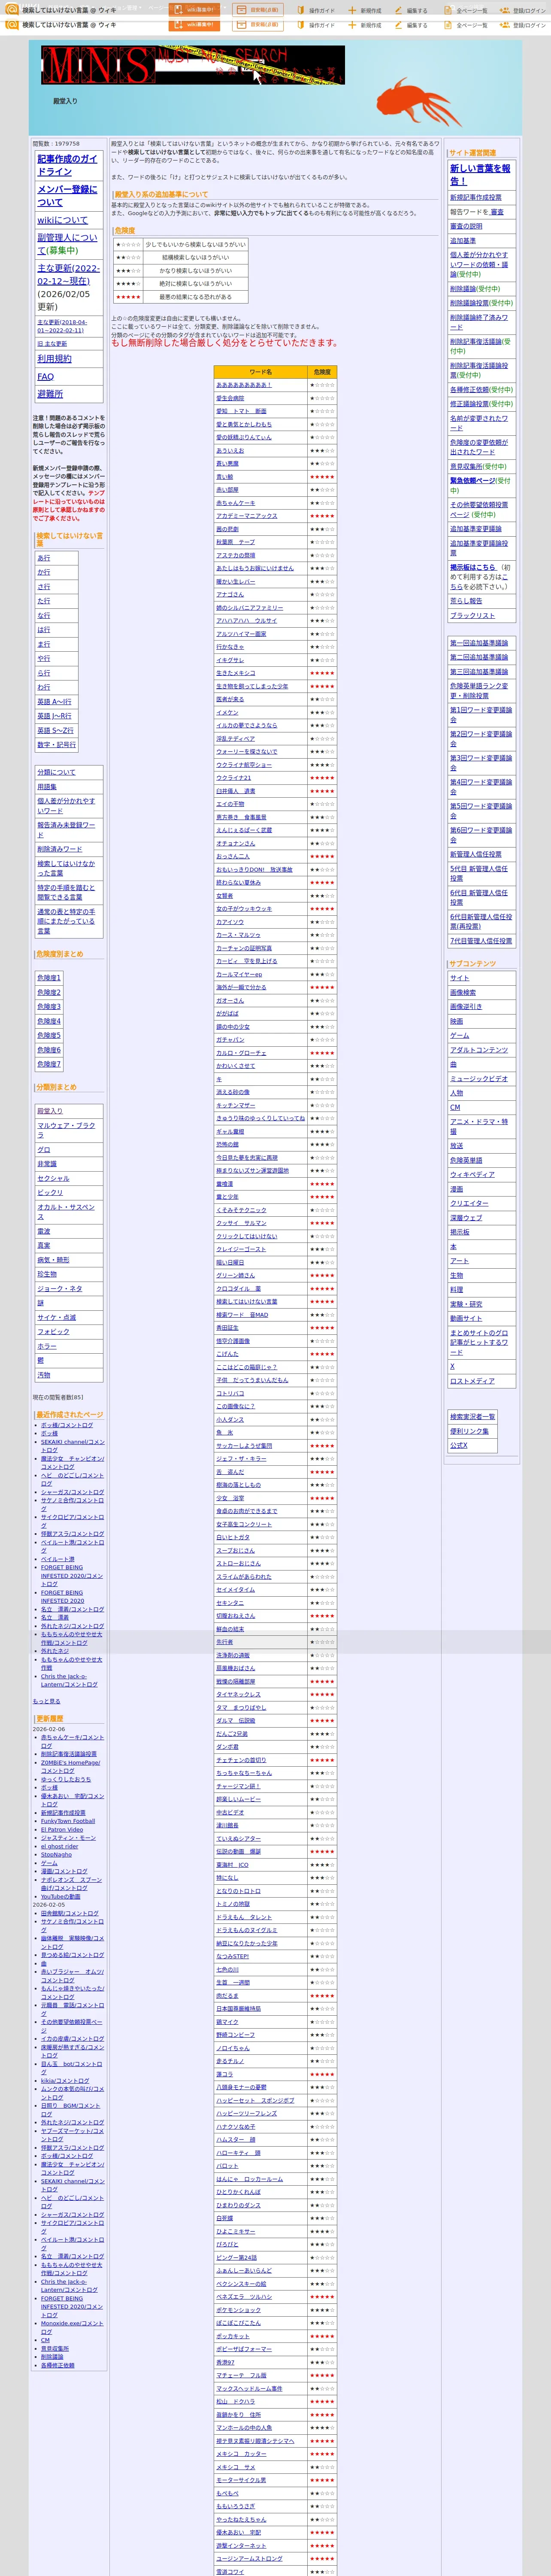Open 副管理人について(募集中) link

click(x=68, y=244)
